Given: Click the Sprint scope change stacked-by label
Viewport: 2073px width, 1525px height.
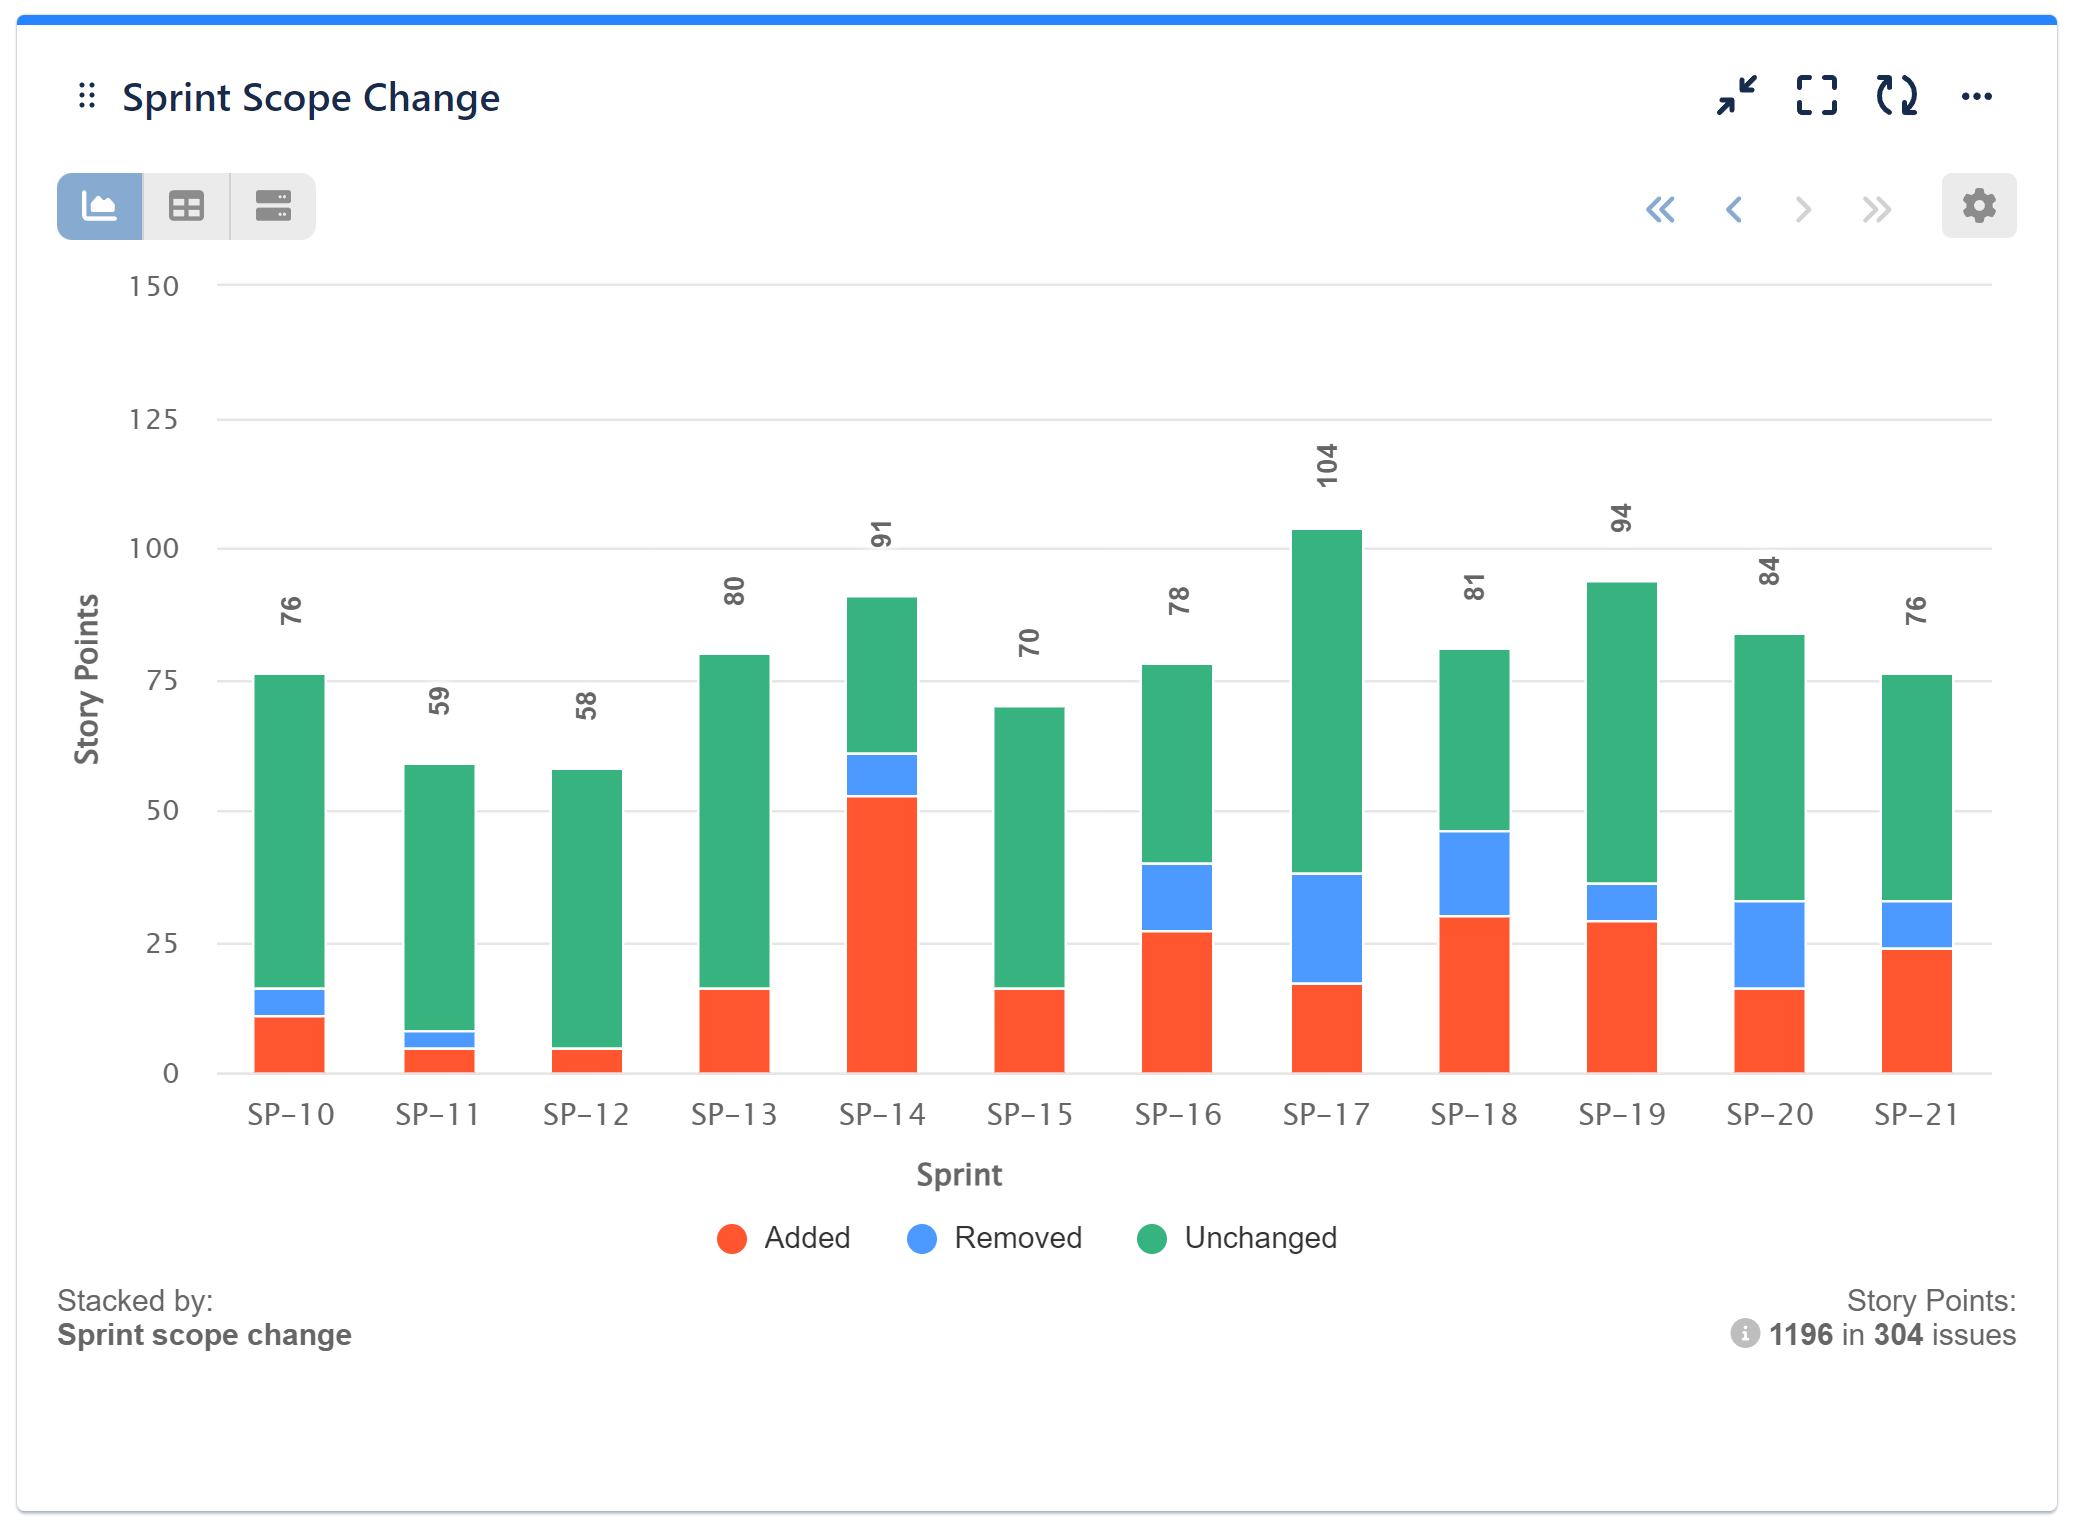Looking at the screenshot, I should click(204, 1335).
